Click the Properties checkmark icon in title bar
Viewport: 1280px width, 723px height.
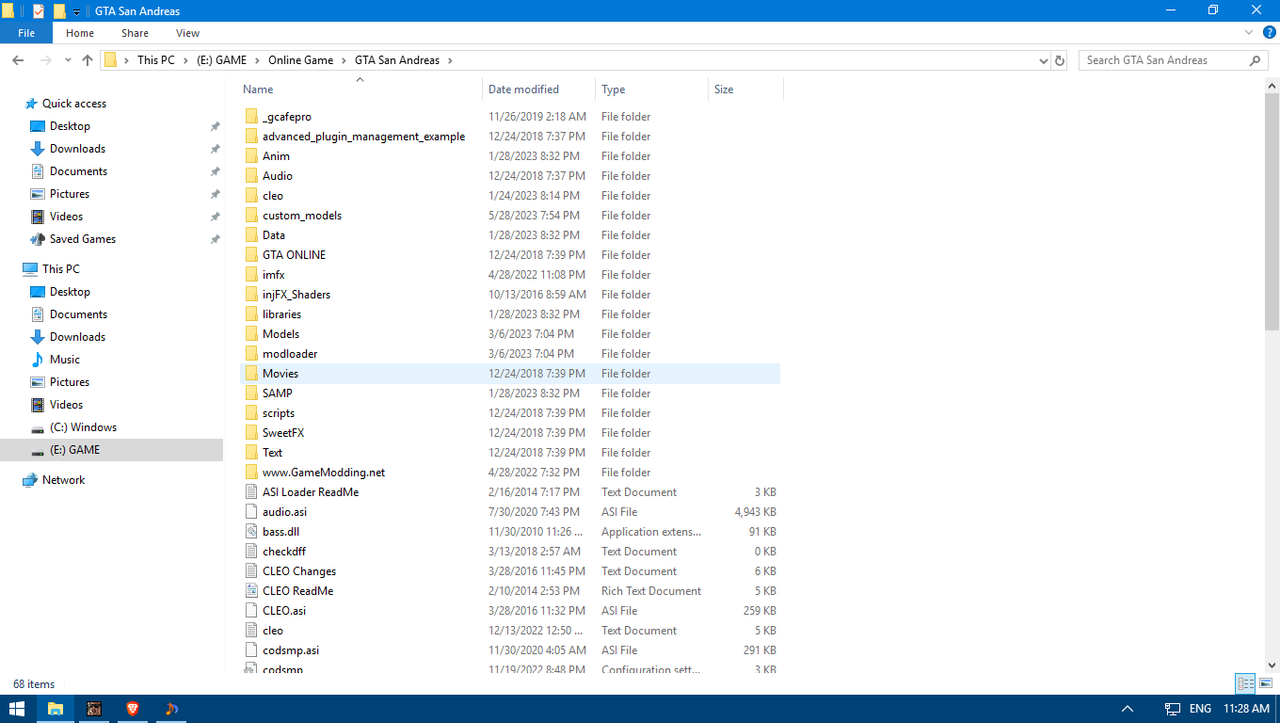point(39,10)
